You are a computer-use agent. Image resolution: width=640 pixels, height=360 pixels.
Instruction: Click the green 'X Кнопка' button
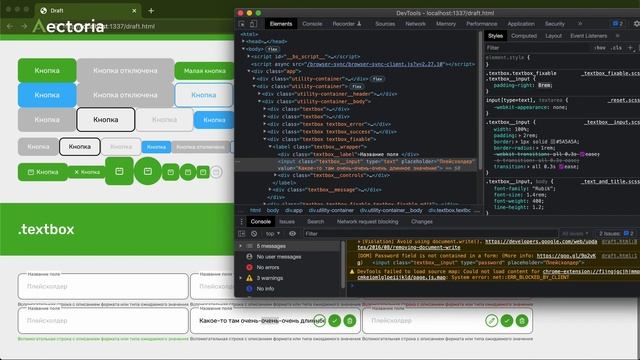click(x=87, y=172)
